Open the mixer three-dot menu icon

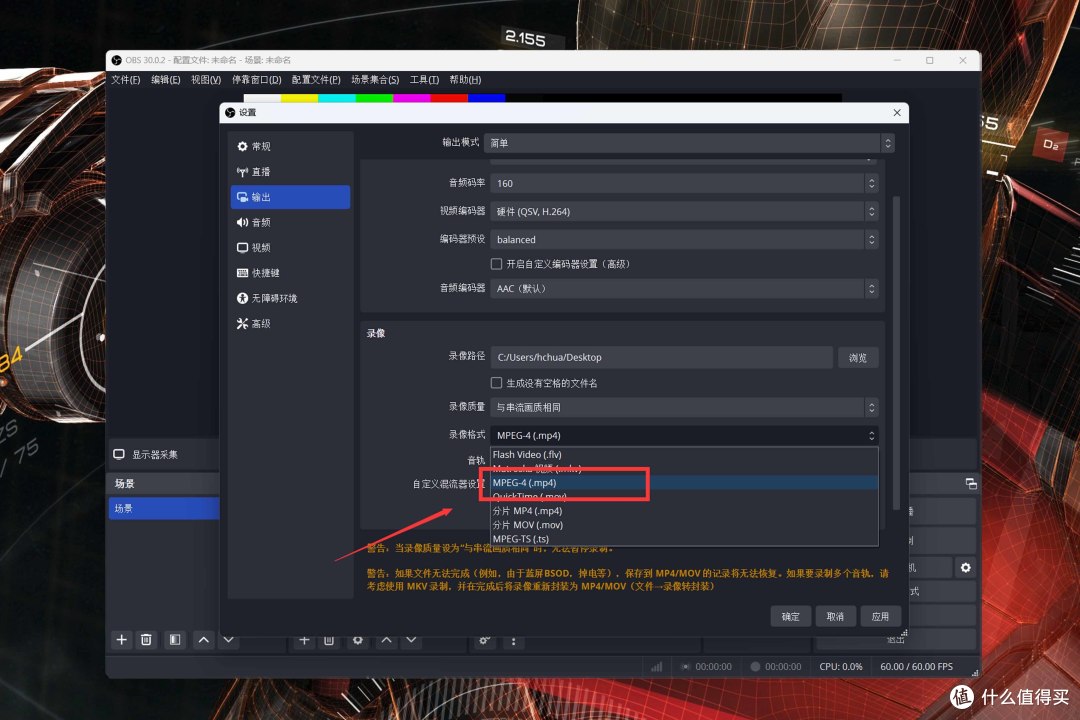click(x=513, y=642)
